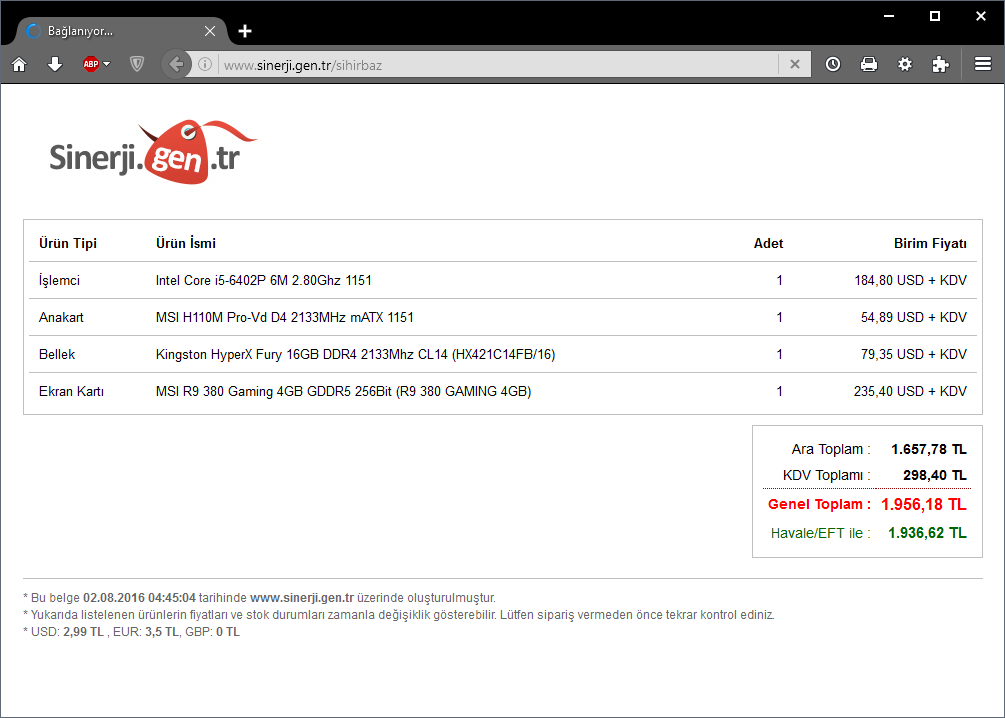Click the Ürün İsmi column header

(186, 244)
